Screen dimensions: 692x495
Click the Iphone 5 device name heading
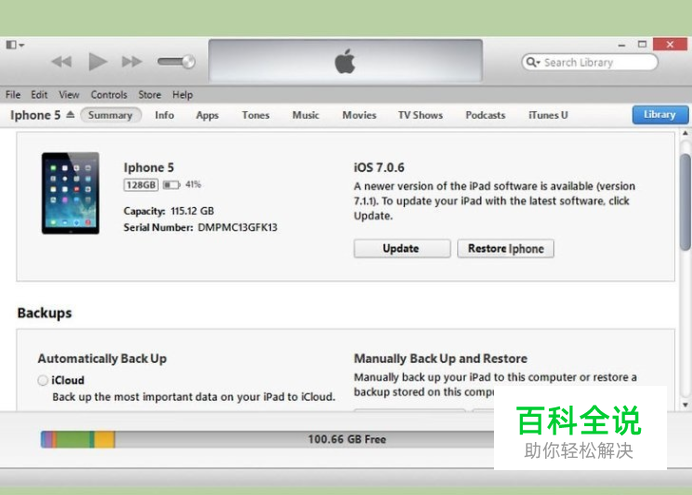coord(149,168)
